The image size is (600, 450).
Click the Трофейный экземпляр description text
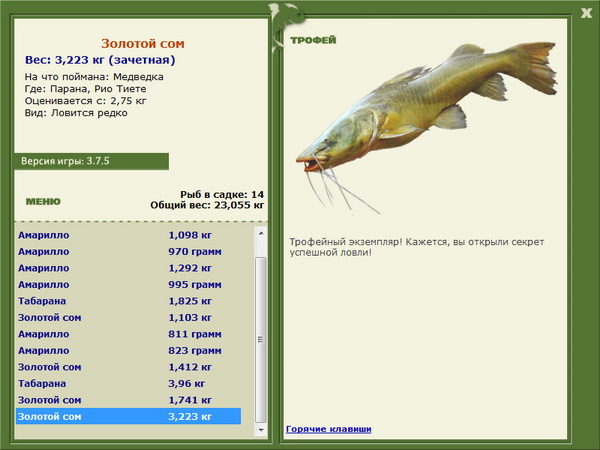coord(417,247)
